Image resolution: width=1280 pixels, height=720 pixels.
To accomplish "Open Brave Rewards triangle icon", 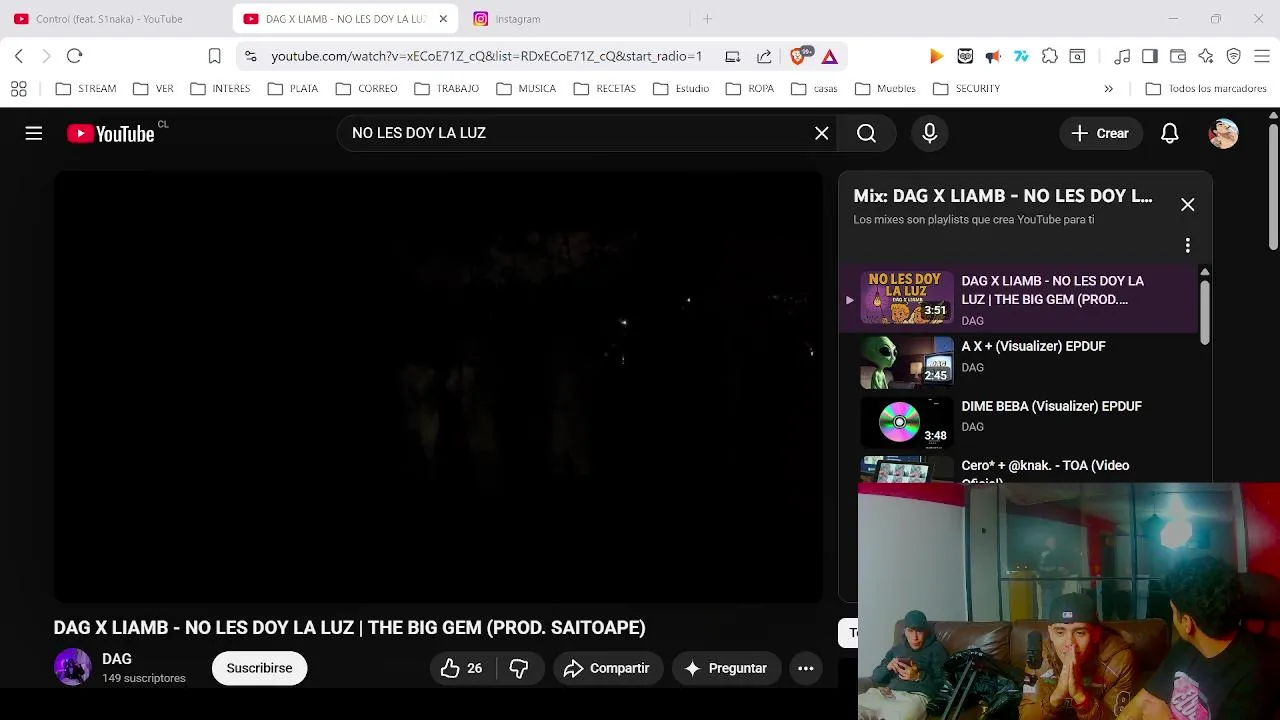I will click(830, 56).
